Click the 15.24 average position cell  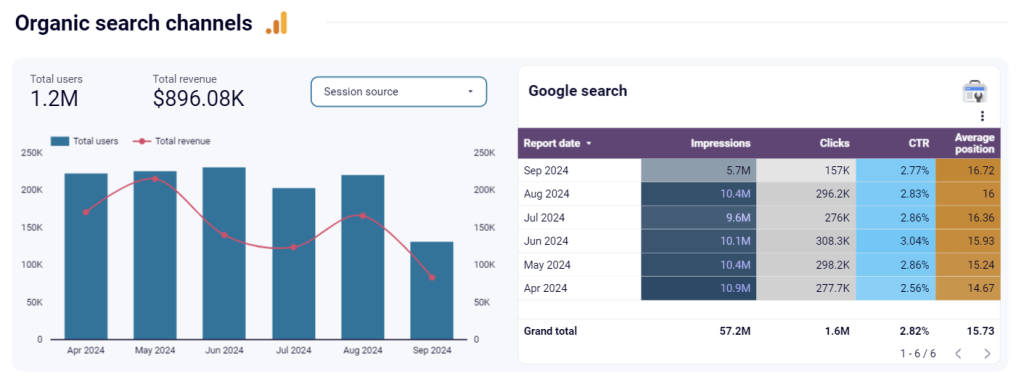pyautogui.click(x=968, y=264)
